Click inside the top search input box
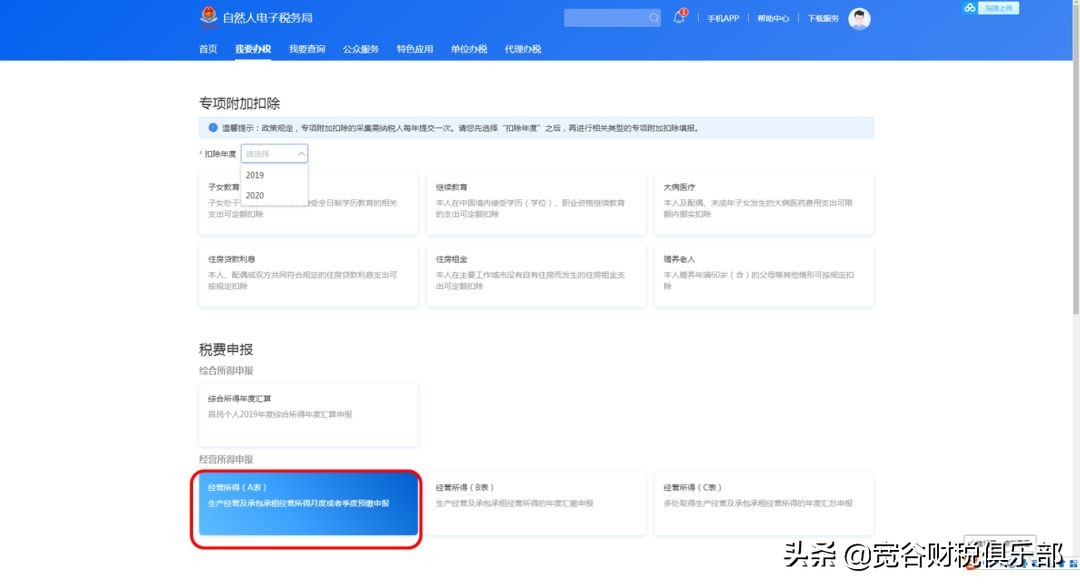 coord(605,18)
